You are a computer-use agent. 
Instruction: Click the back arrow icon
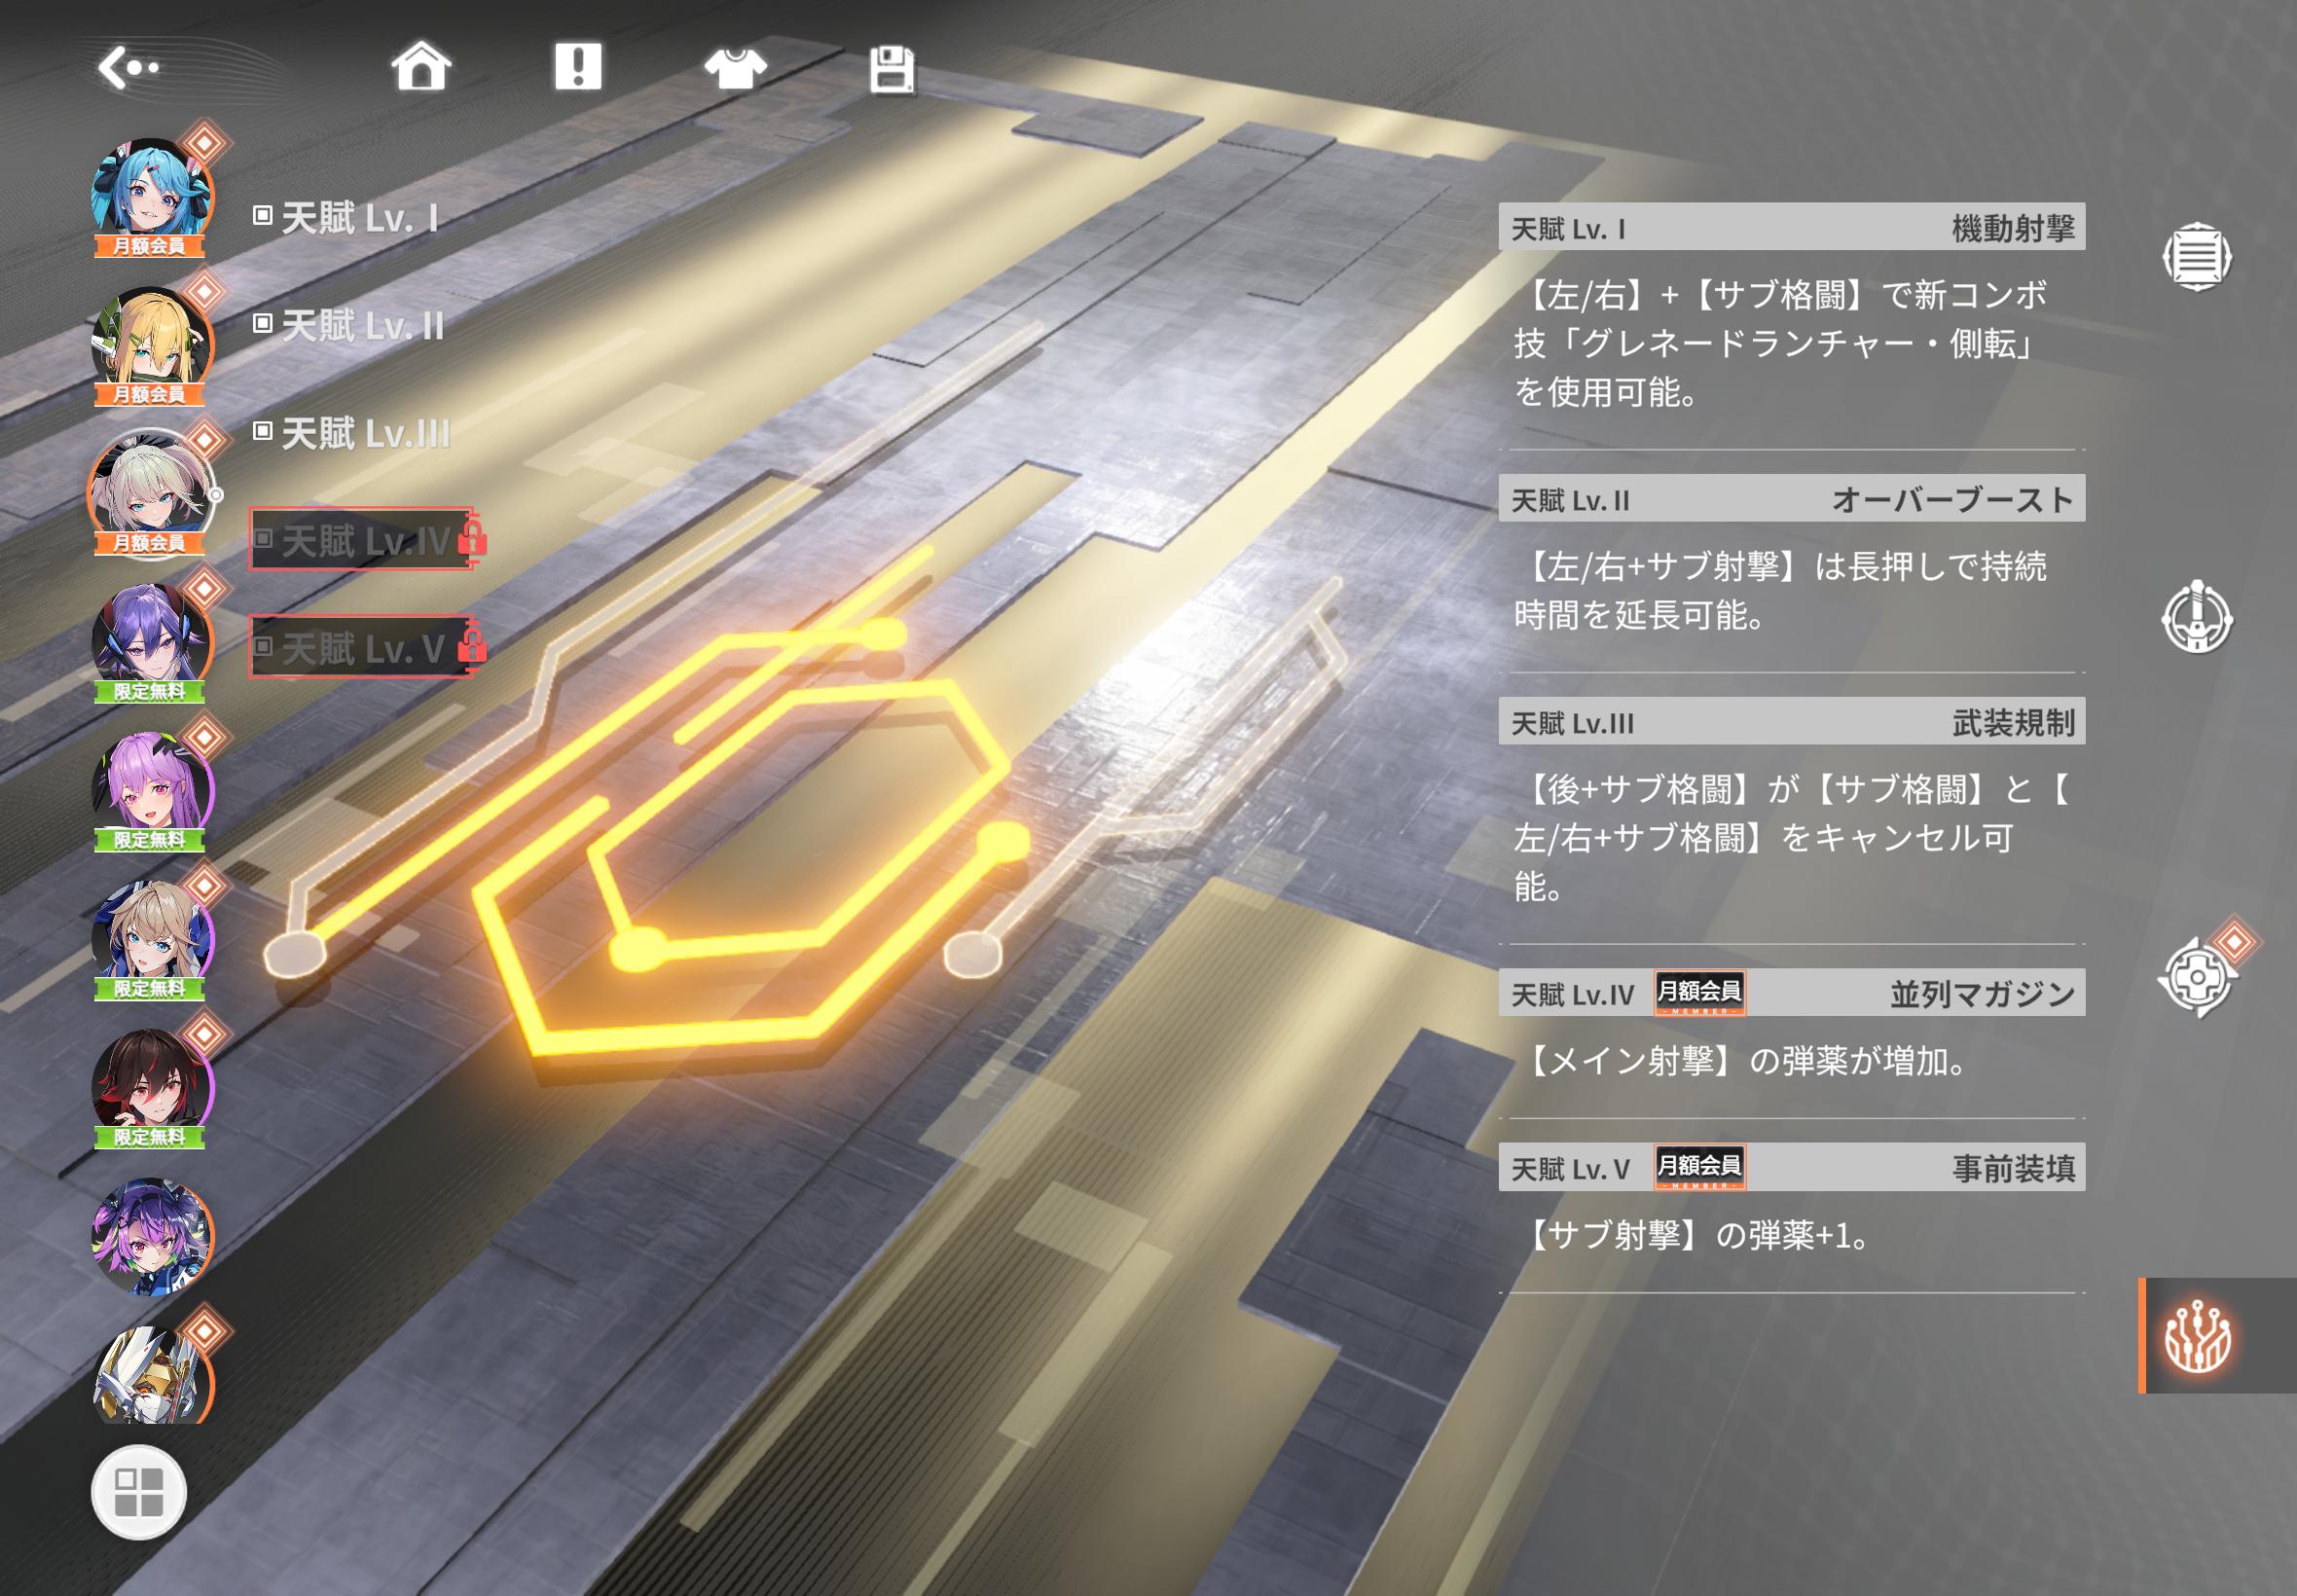point(128,68)
